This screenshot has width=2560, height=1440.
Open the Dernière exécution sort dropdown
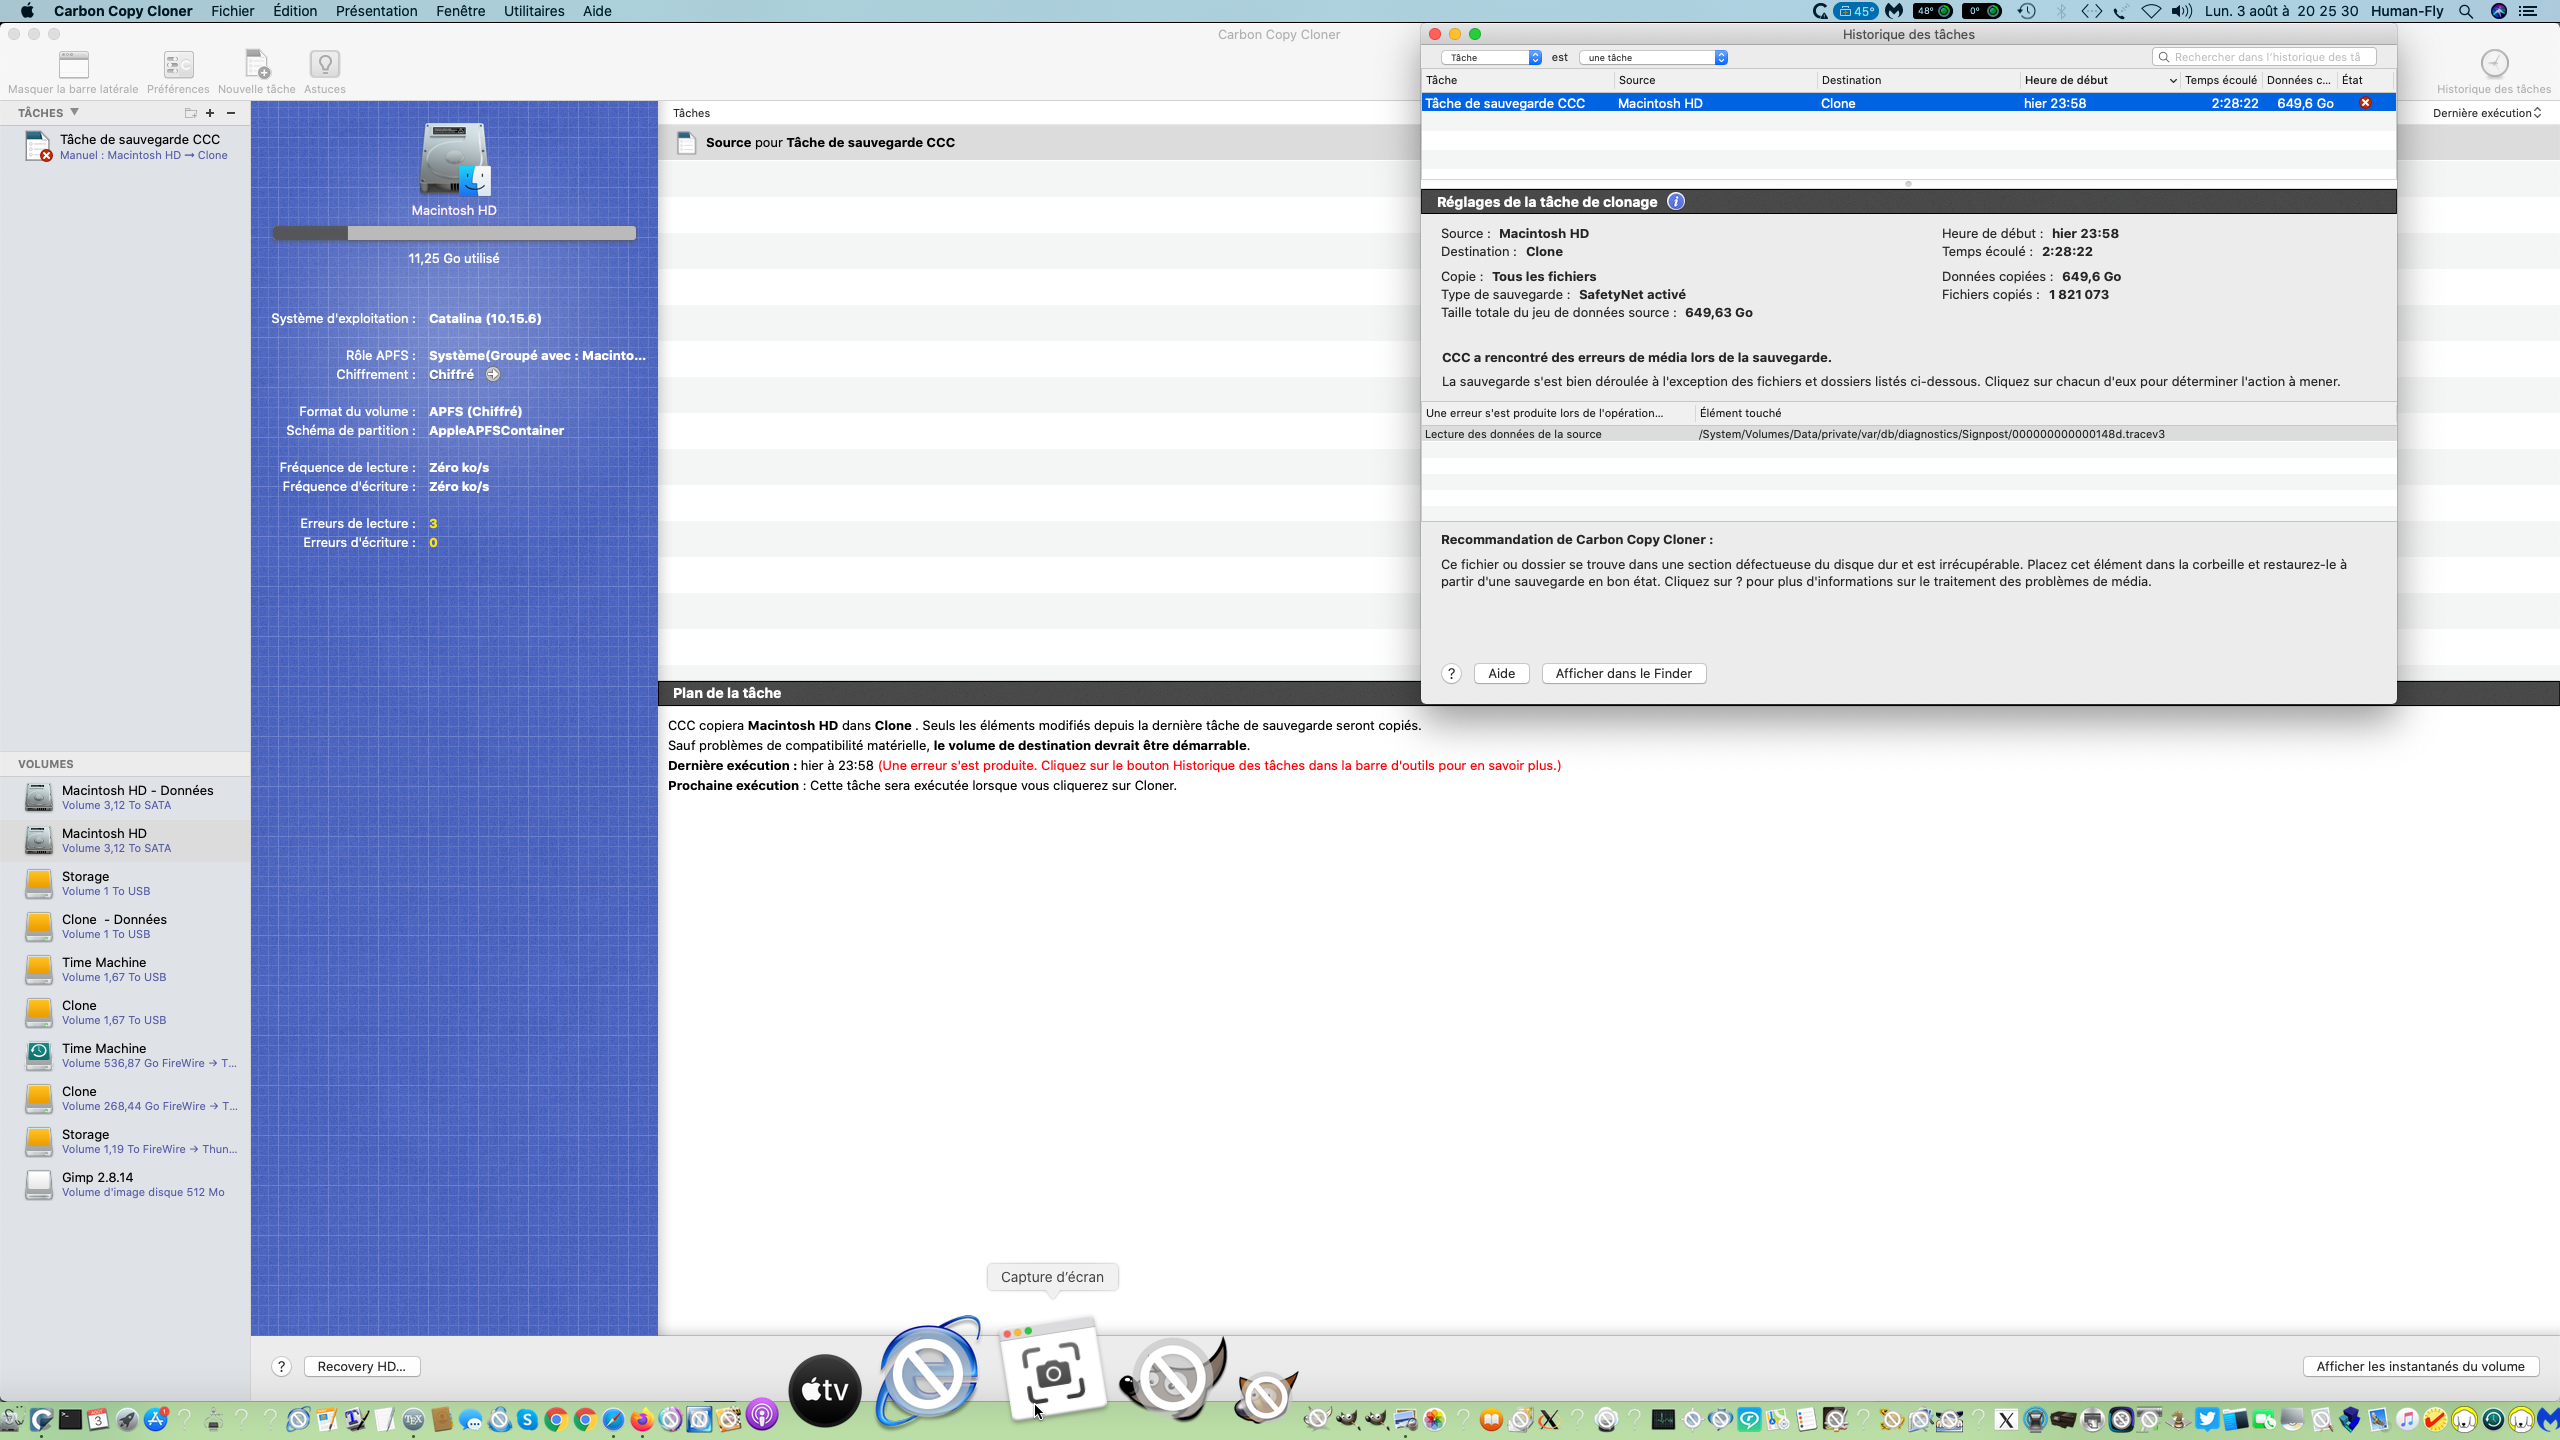pyautogui.click(x=2487, y=113)
